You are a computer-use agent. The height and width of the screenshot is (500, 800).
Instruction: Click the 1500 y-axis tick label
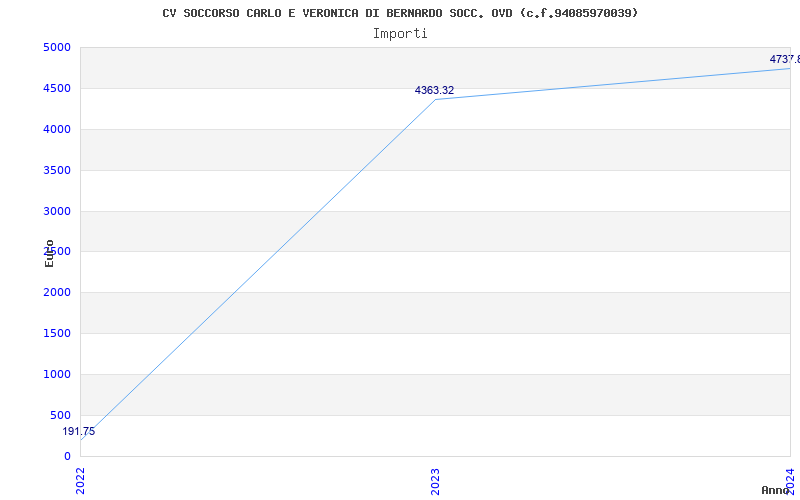pos(57,334)
